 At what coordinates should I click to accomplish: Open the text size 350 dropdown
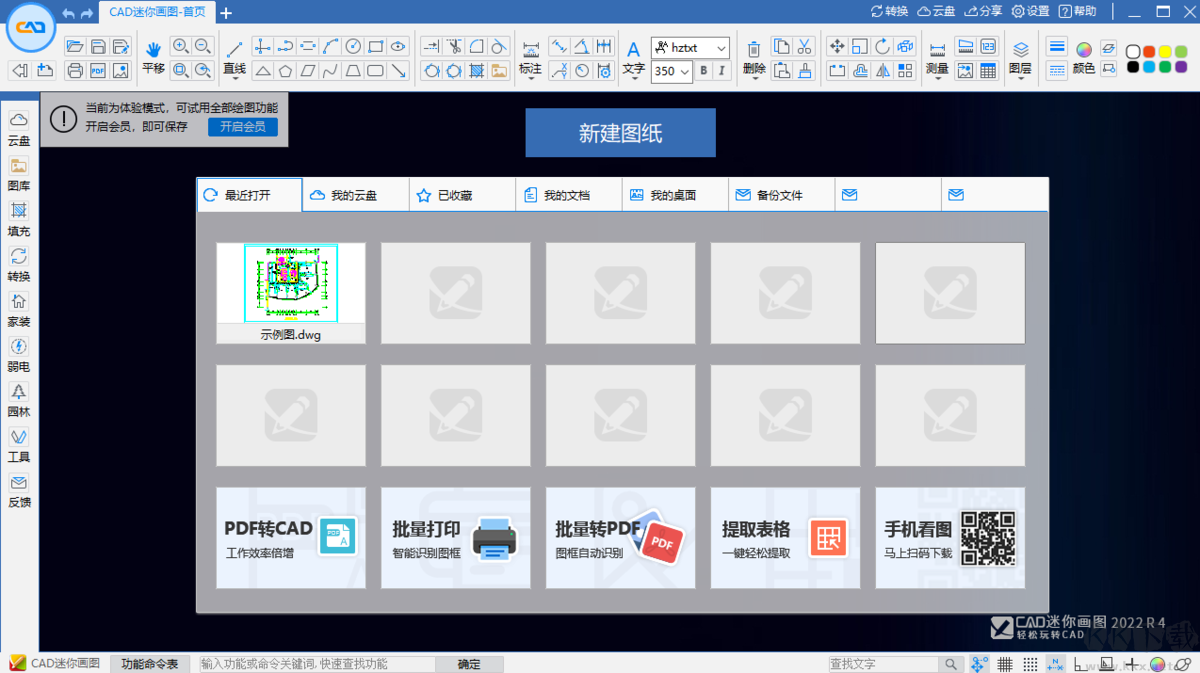point(670,71)
